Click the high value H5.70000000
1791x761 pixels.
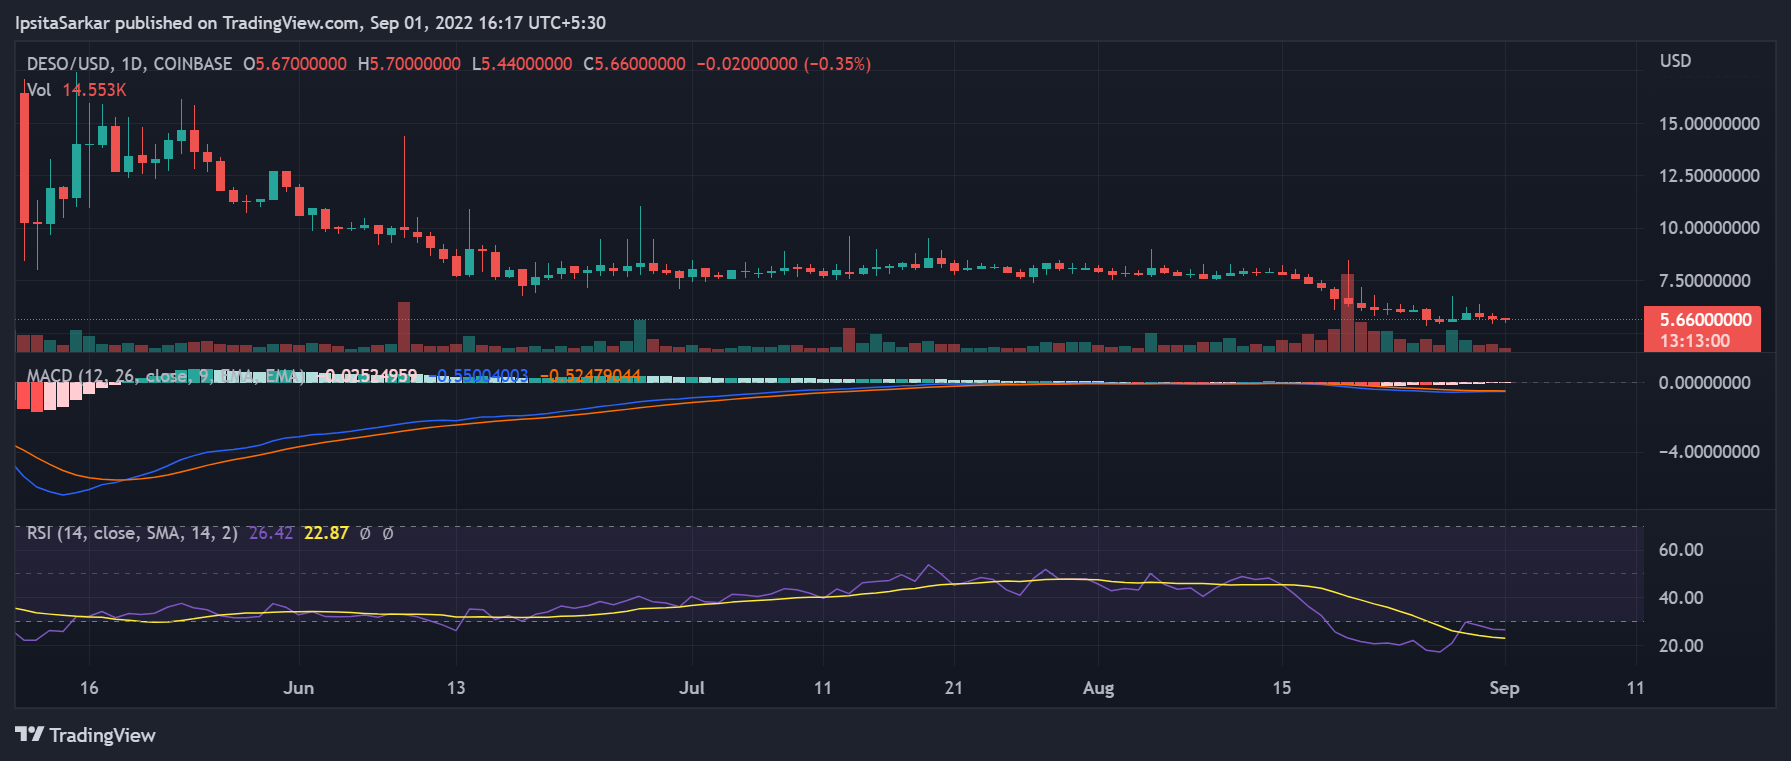(x=409, y=64)
